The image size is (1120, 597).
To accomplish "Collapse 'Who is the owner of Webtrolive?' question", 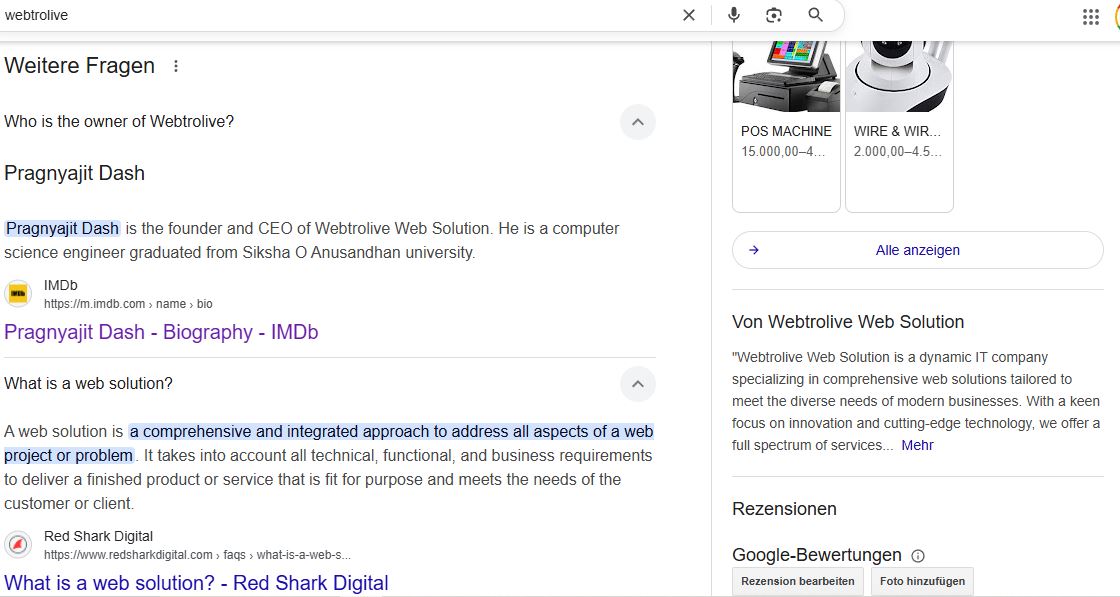I will [x=637, y=121].
